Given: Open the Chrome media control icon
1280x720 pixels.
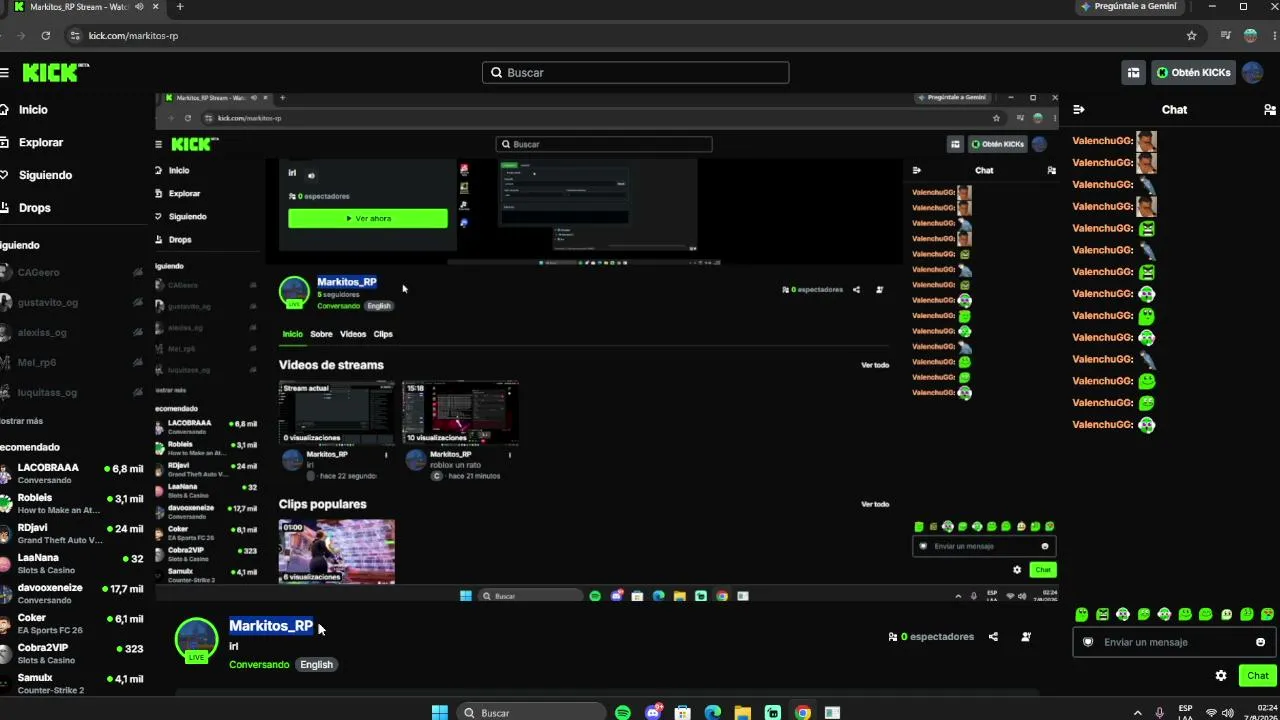Looking at the screenshot, I should (x=1226, y=35).
